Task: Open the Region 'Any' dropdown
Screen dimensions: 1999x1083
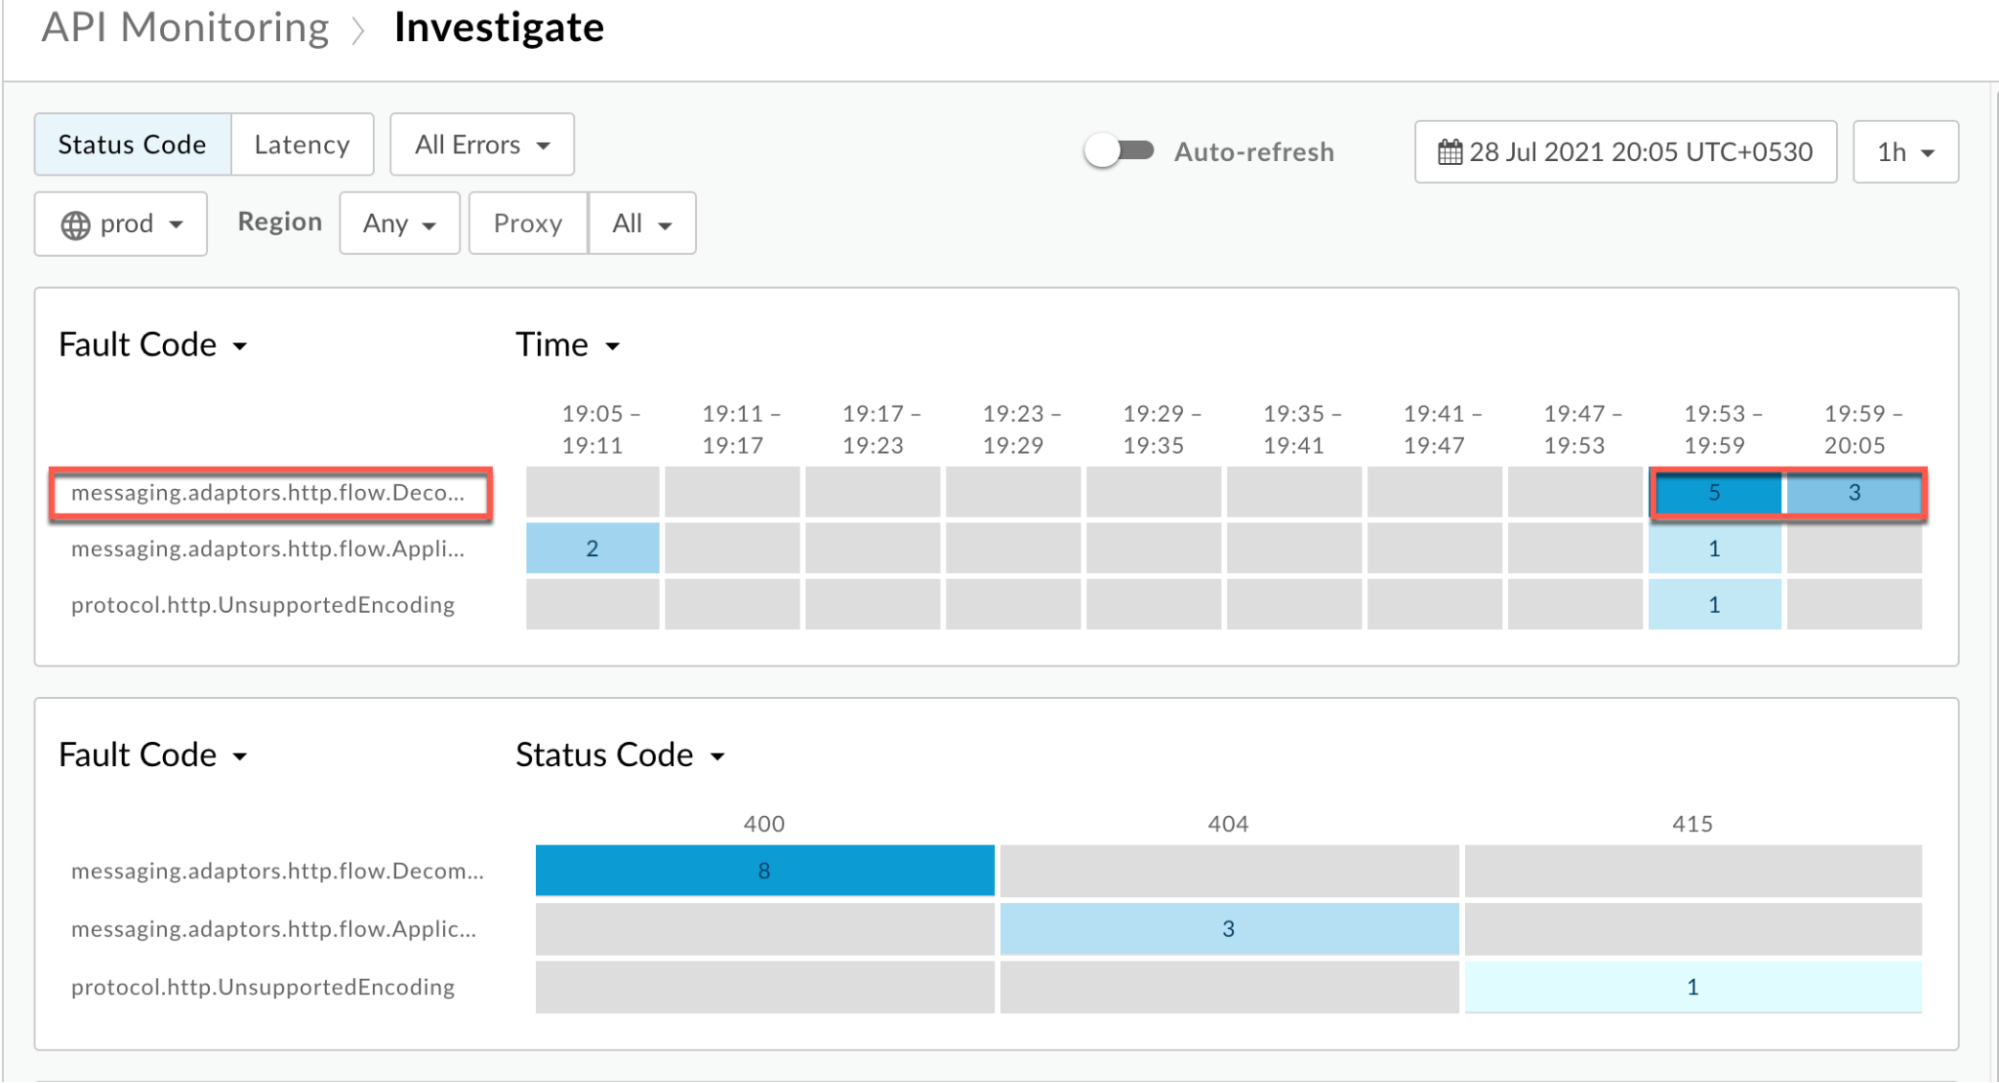Action: 398,223
